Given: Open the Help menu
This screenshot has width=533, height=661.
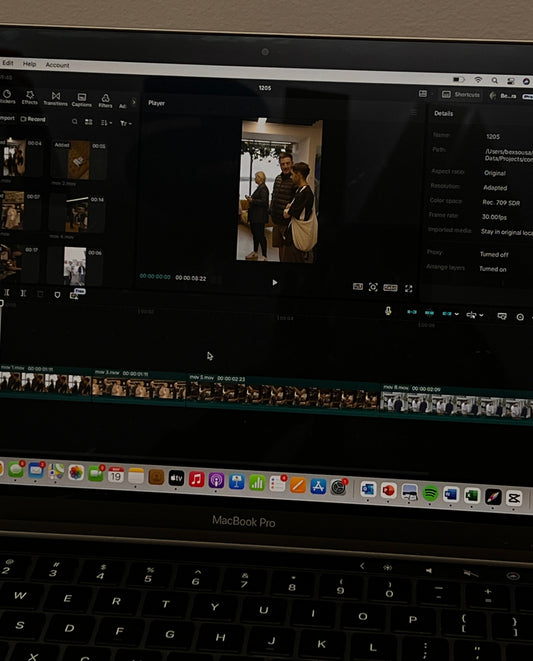Looking at the screenshot, I should click(x=29, y=64).
